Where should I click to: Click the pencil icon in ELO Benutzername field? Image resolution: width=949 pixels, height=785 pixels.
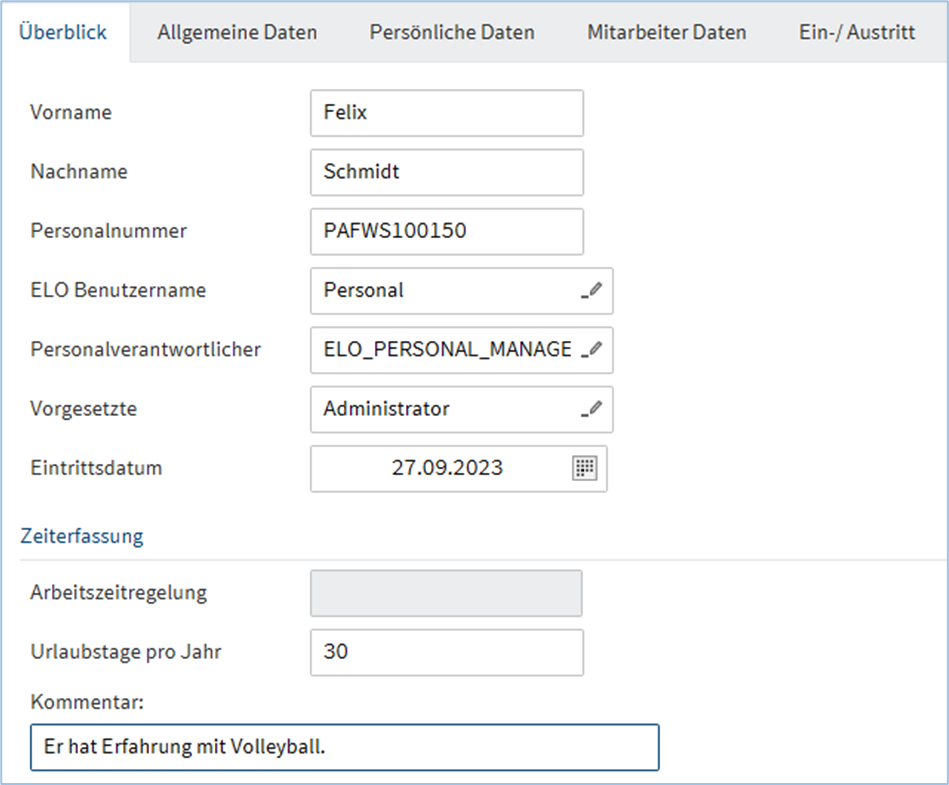click(593, 291)
